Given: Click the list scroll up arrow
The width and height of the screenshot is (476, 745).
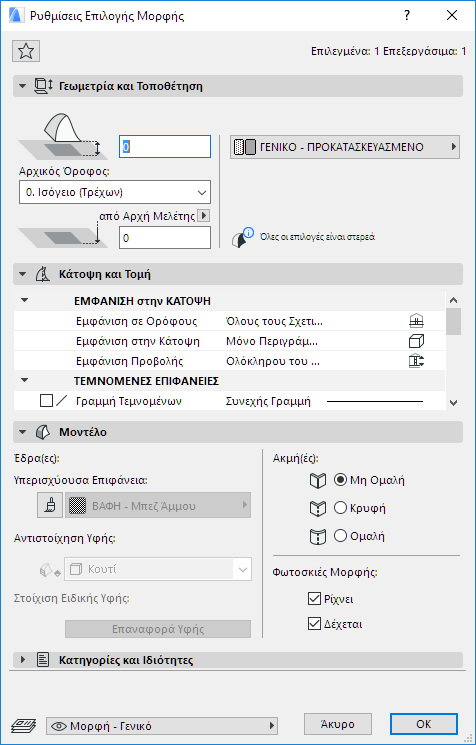Looking at the screenshot, I should coord(454,300).
